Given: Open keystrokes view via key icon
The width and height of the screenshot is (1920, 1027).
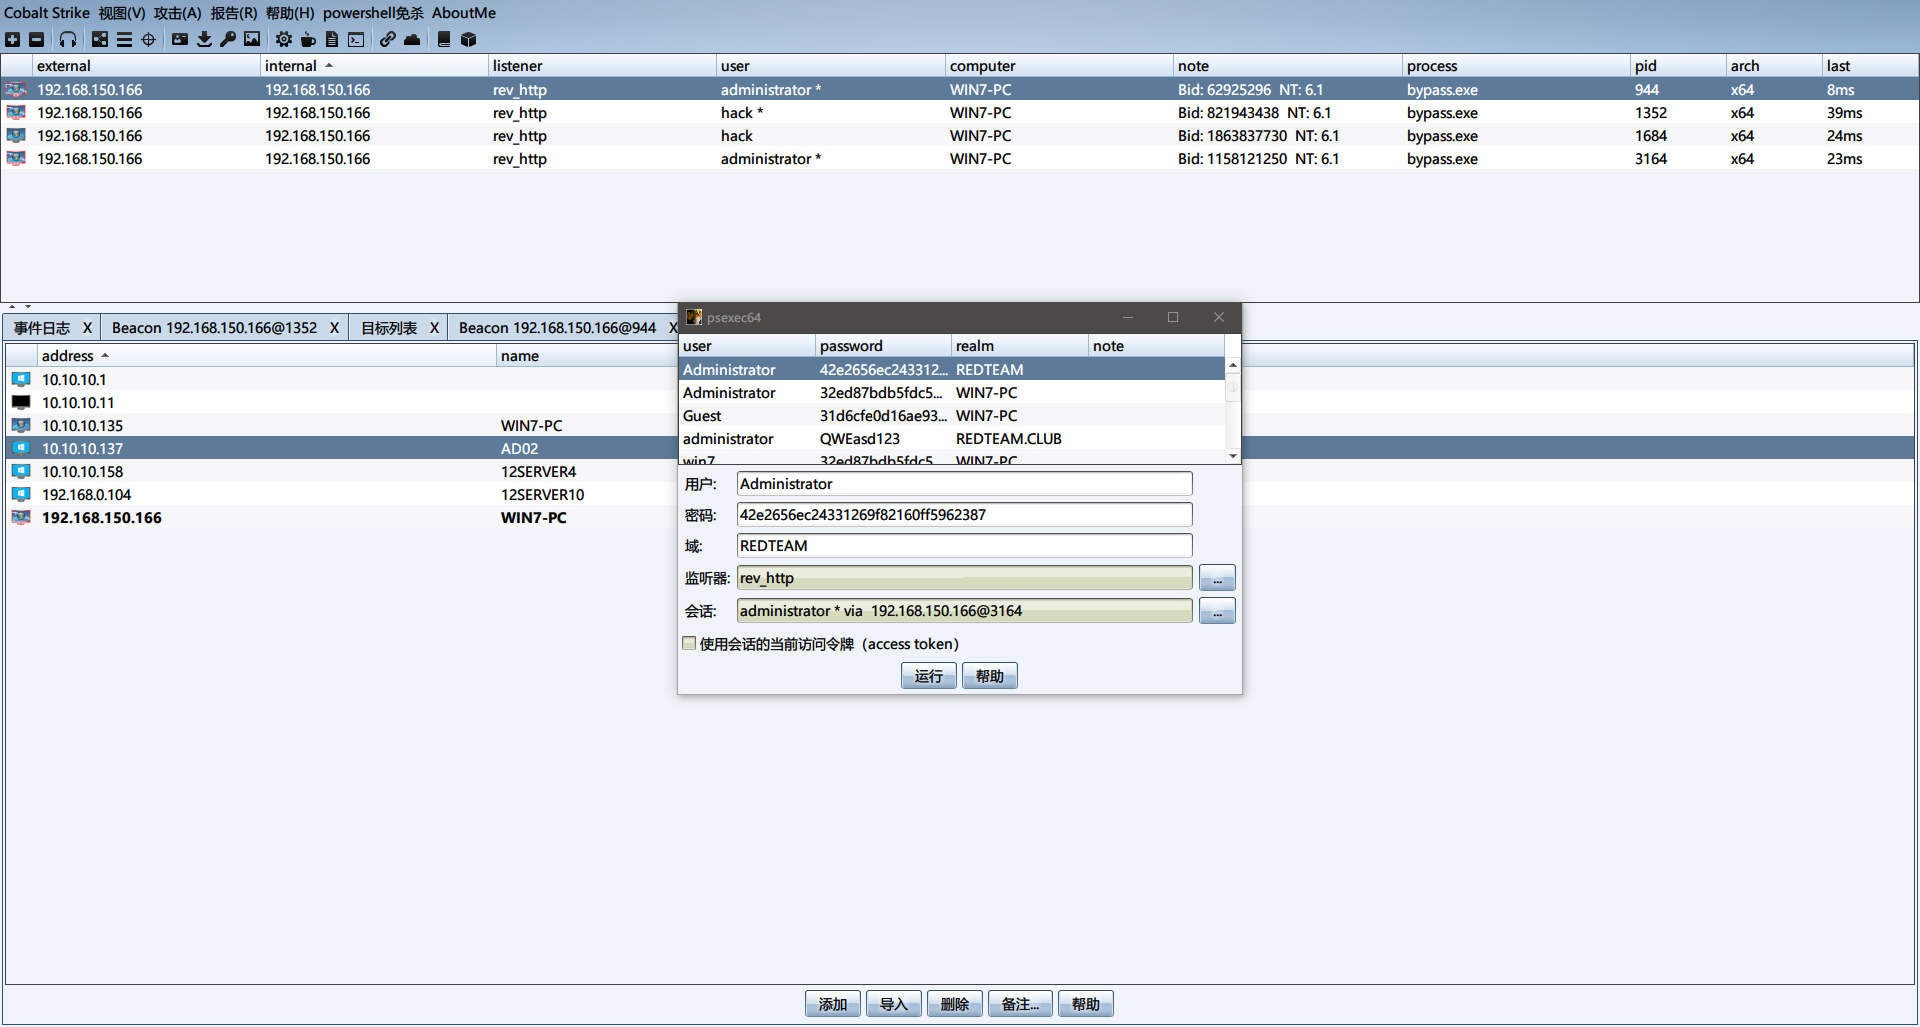Looking at the screenshot, I should point(228,39).
